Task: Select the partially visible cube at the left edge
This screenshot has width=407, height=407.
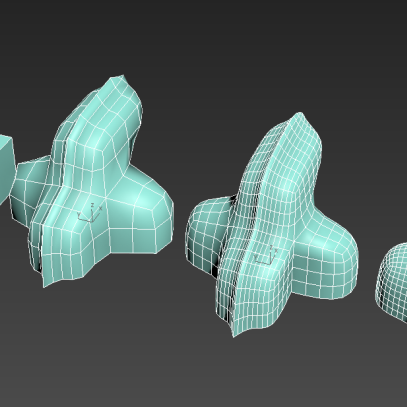Action: click(6, 168)
